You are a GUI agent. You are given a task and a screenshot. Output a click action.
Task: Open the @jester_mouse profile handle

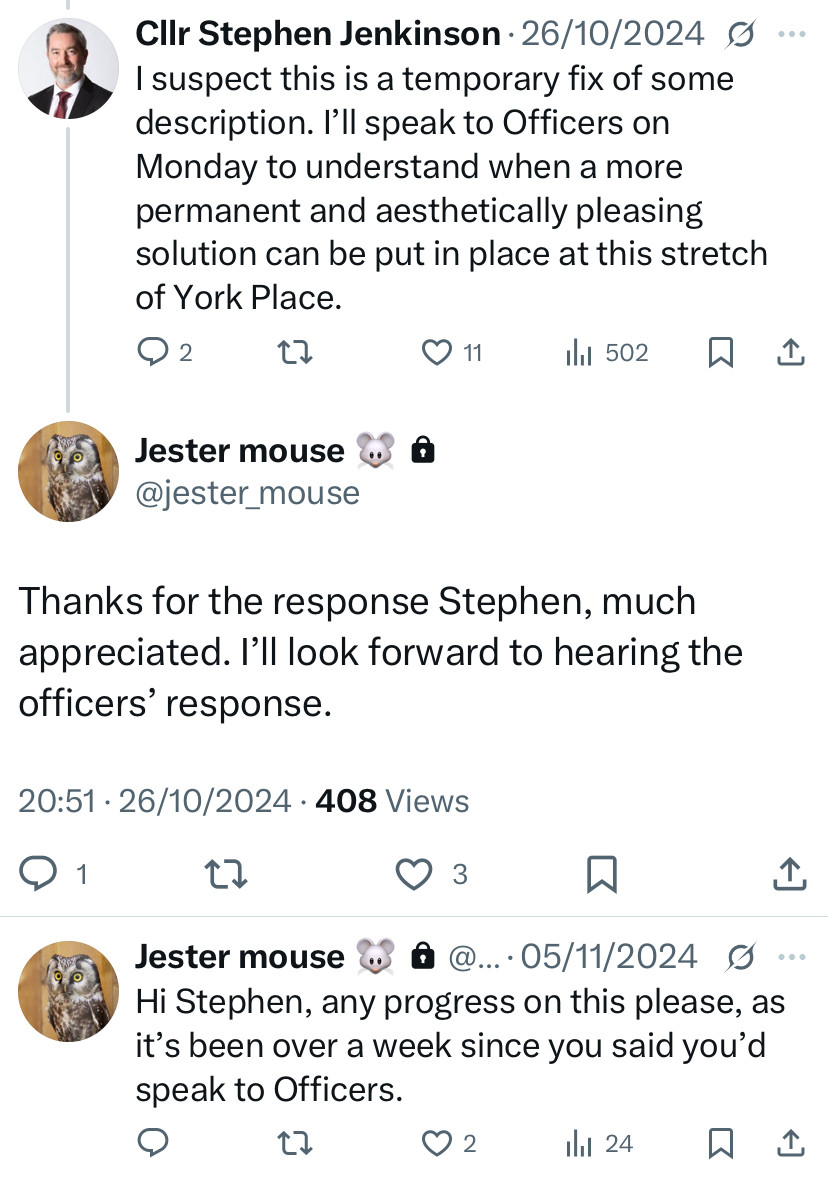point(247,494)
